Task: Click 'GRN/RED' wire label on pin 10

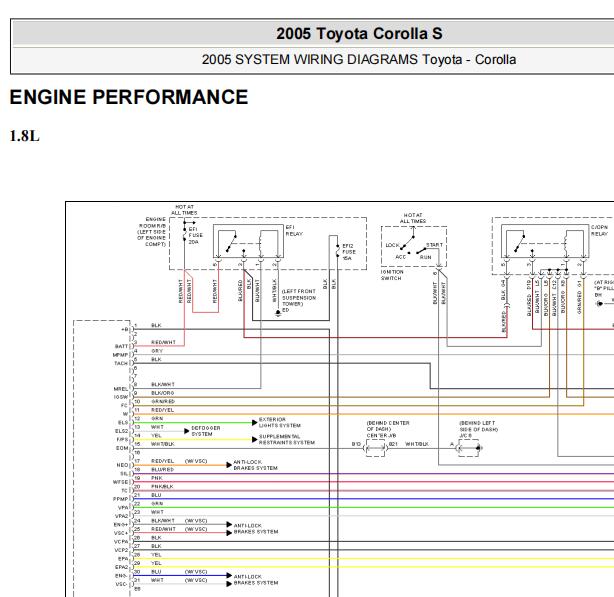Action: click(x=163, y=402)
